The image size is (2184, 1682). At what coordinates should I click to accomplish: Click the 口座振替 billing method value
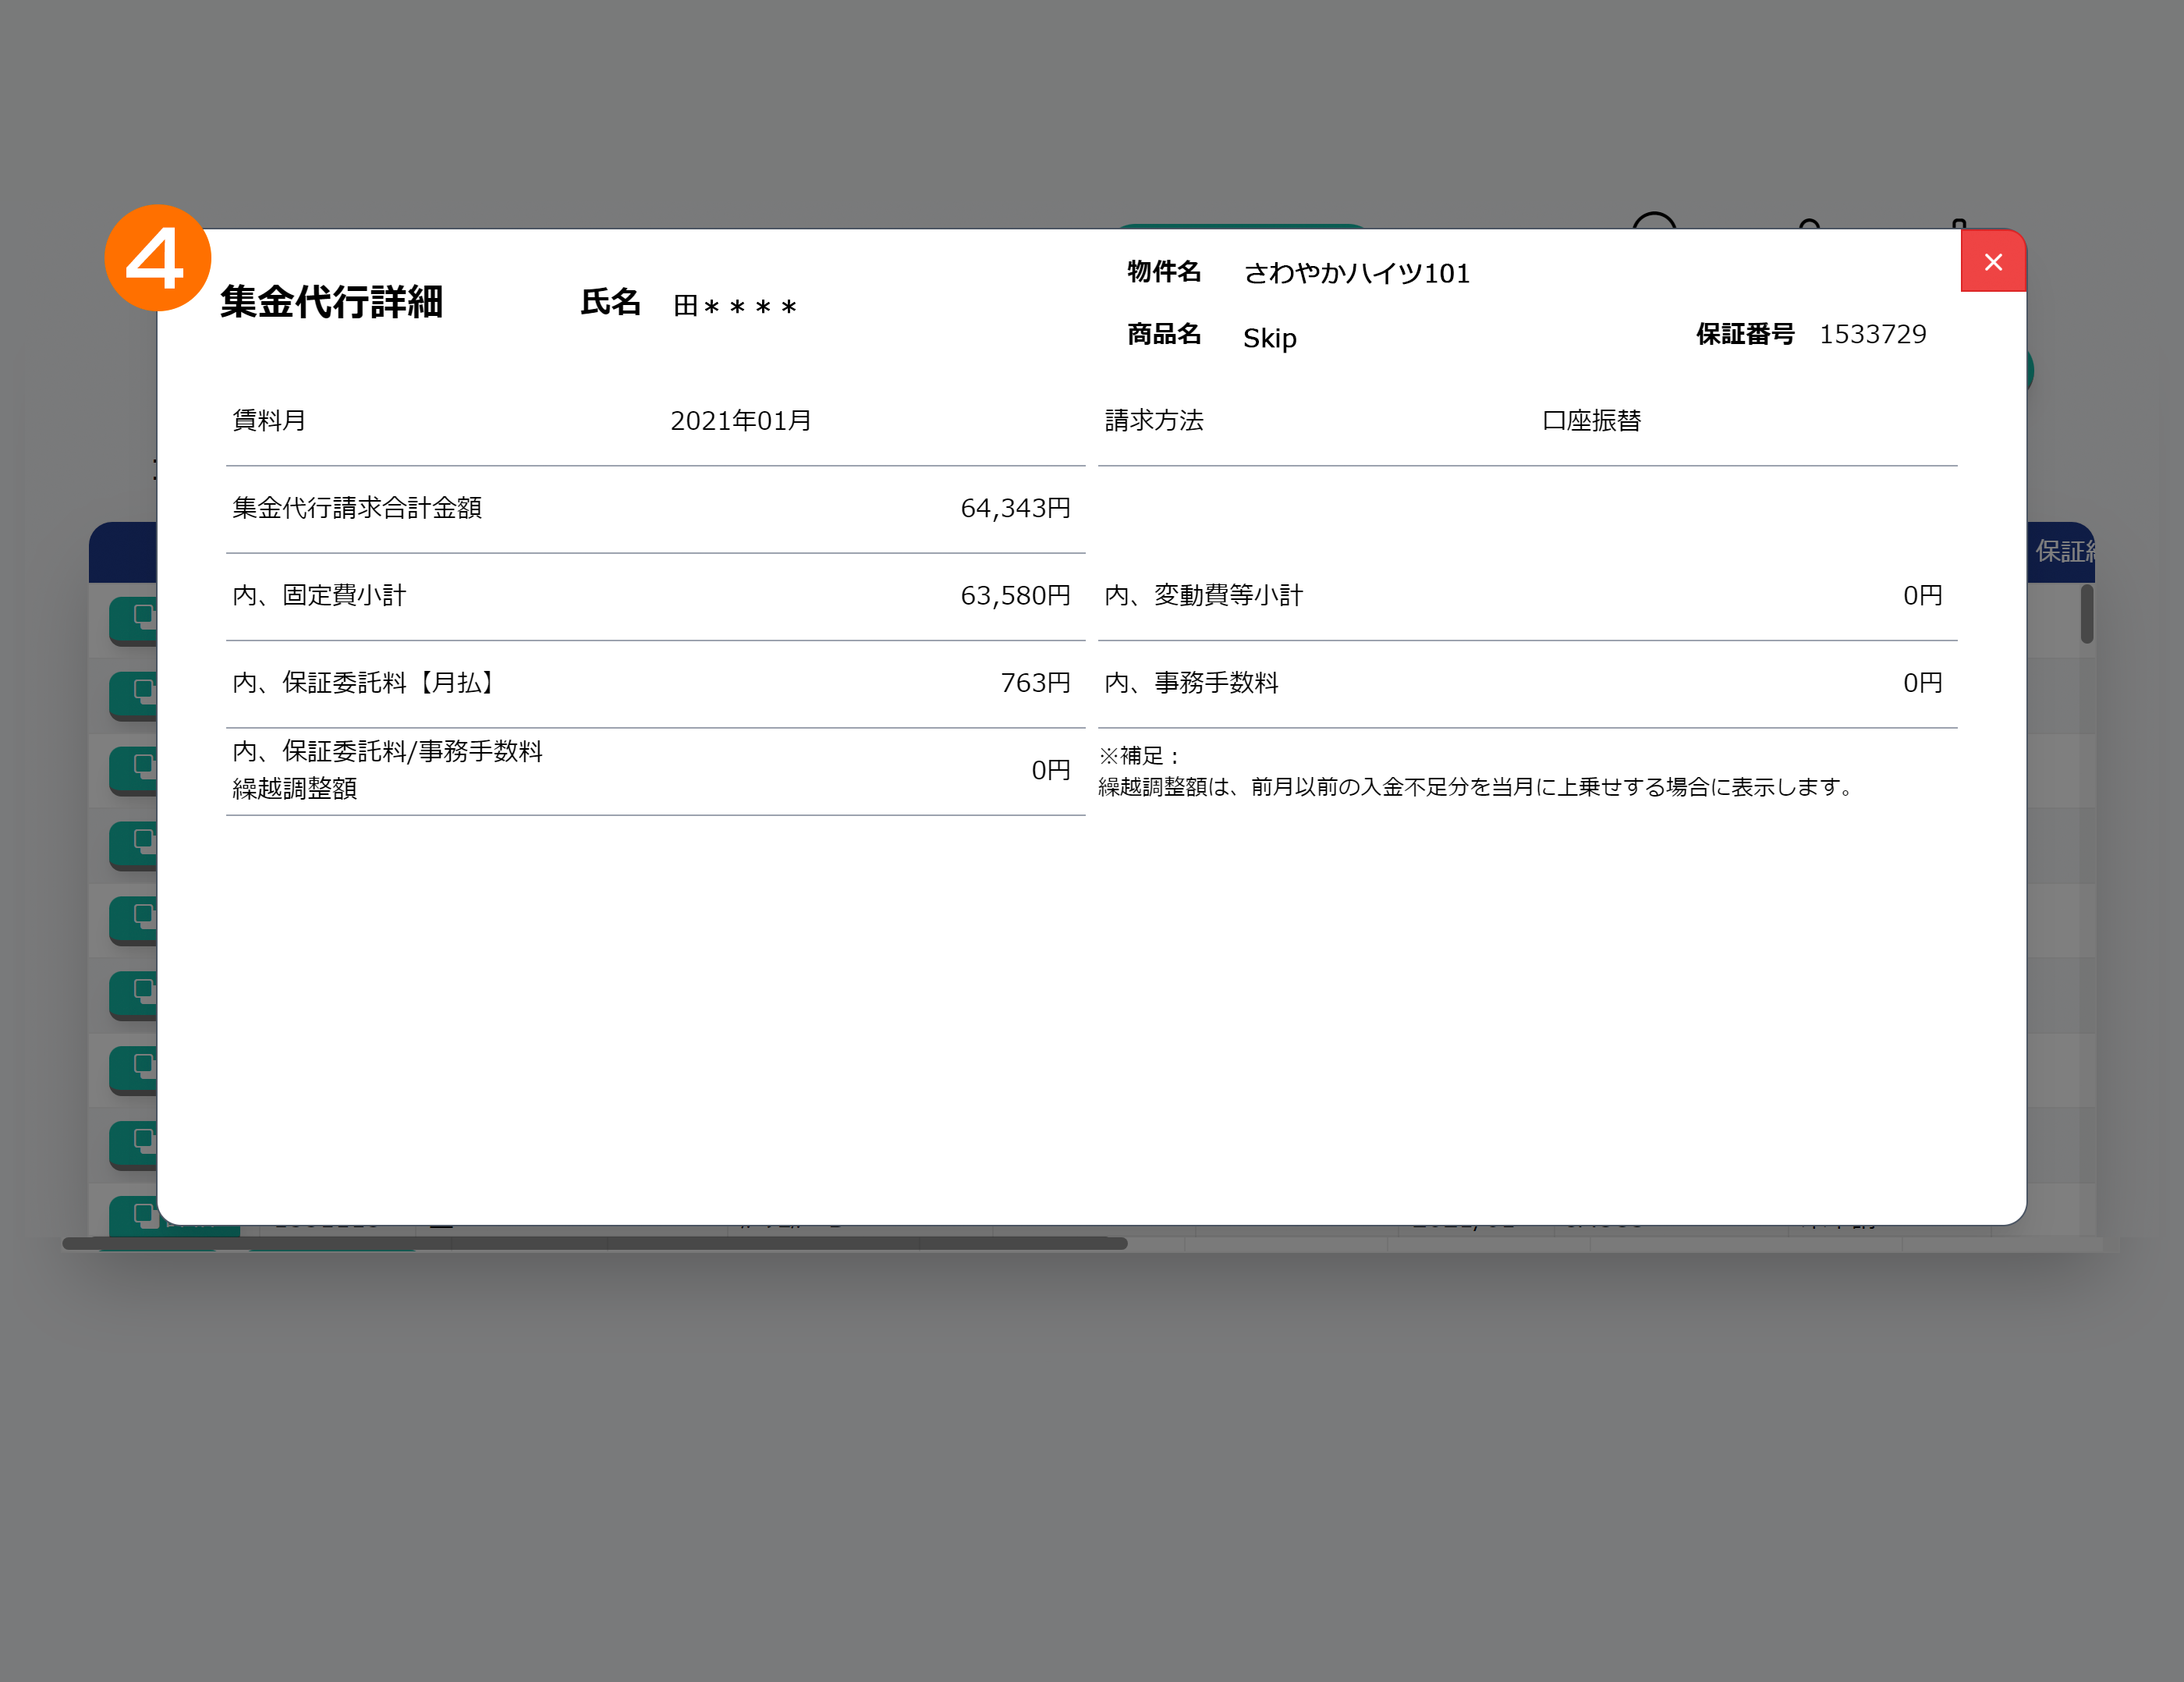1591,421
